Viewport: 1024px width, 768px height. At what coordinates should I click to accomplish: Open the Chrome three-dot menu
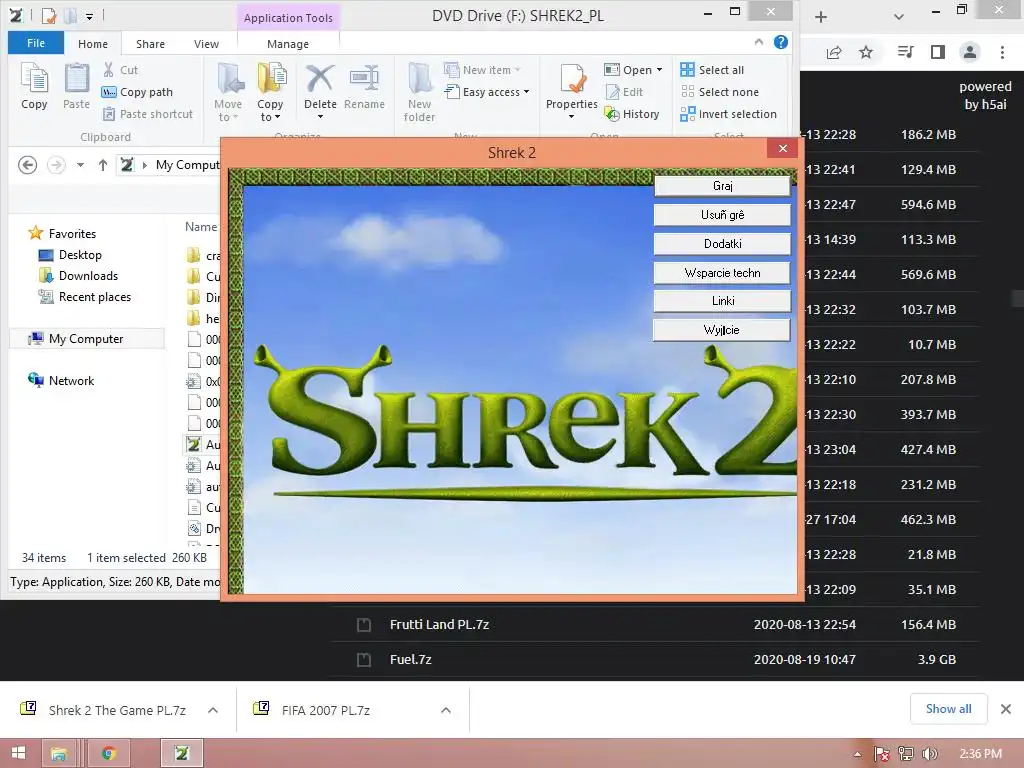coord(1002,52)
